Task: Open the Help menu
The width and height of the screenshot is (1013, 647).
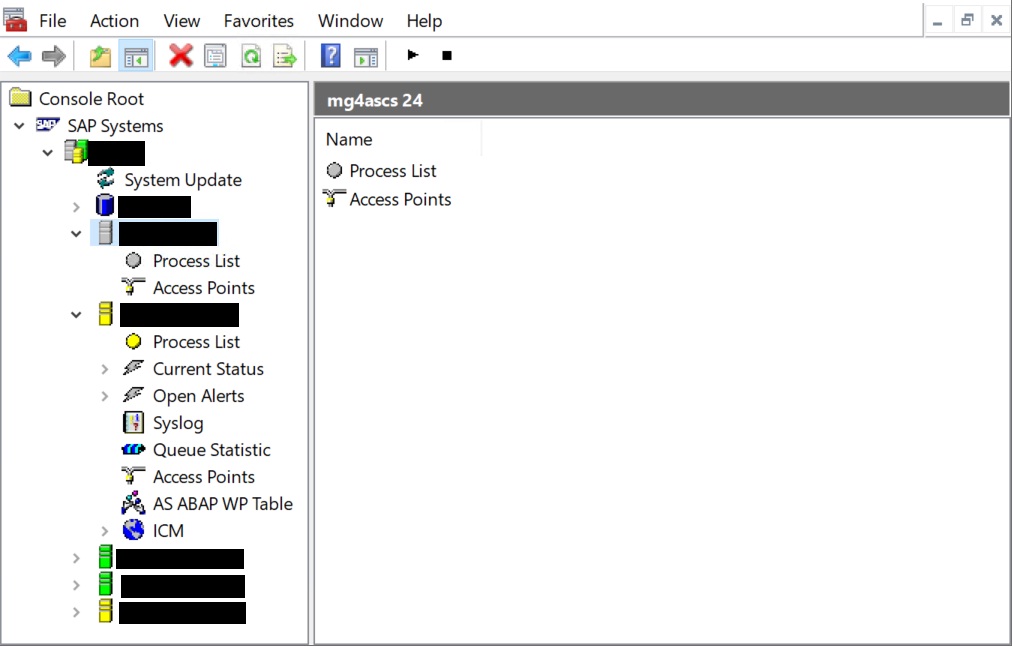Action: coord(424,21)
